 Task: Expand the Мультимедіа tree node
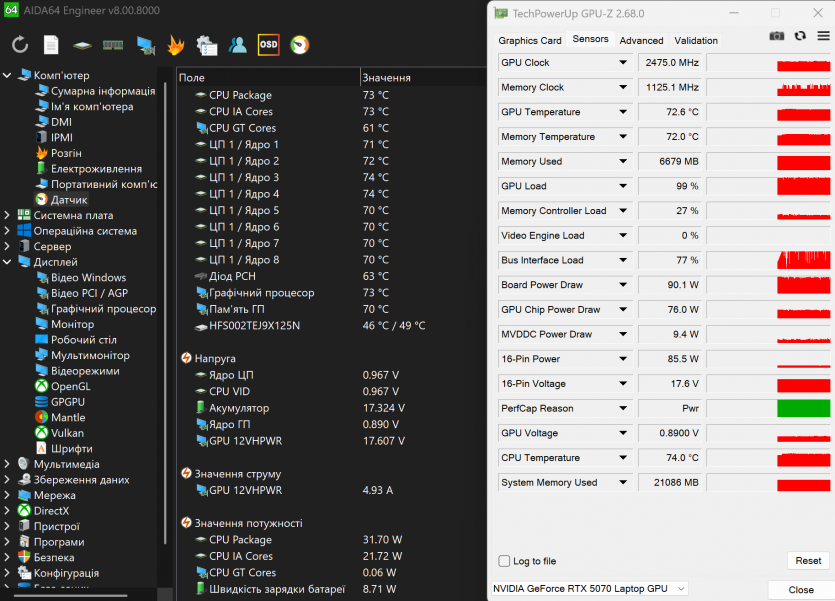(x=8, y=464)
